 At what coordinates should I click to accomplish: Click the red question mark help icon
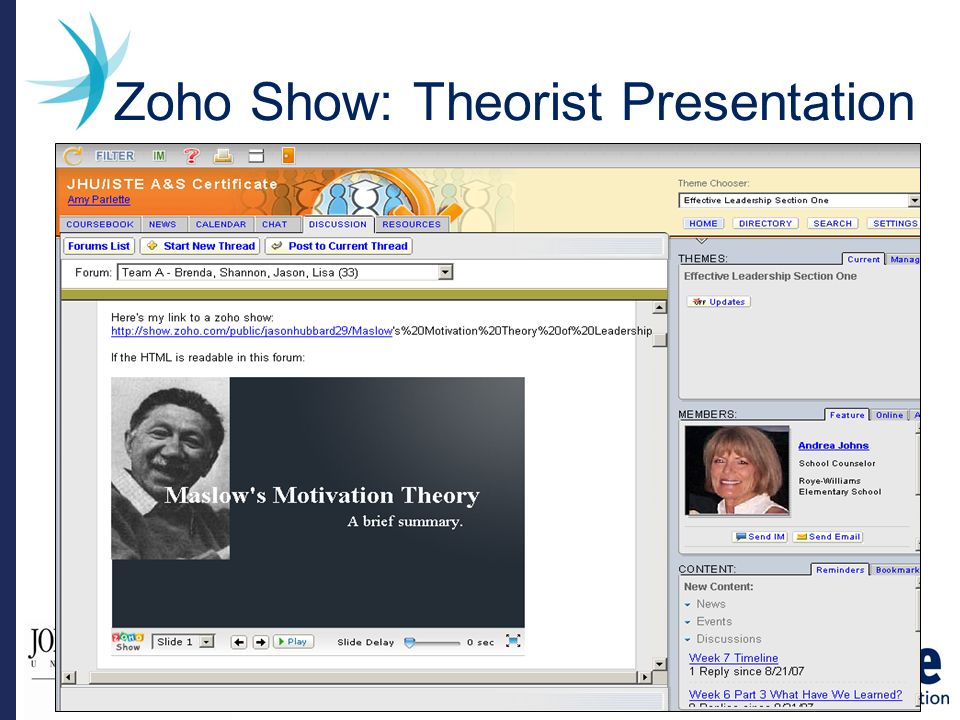pyautogui.click(x=192, y=156)
